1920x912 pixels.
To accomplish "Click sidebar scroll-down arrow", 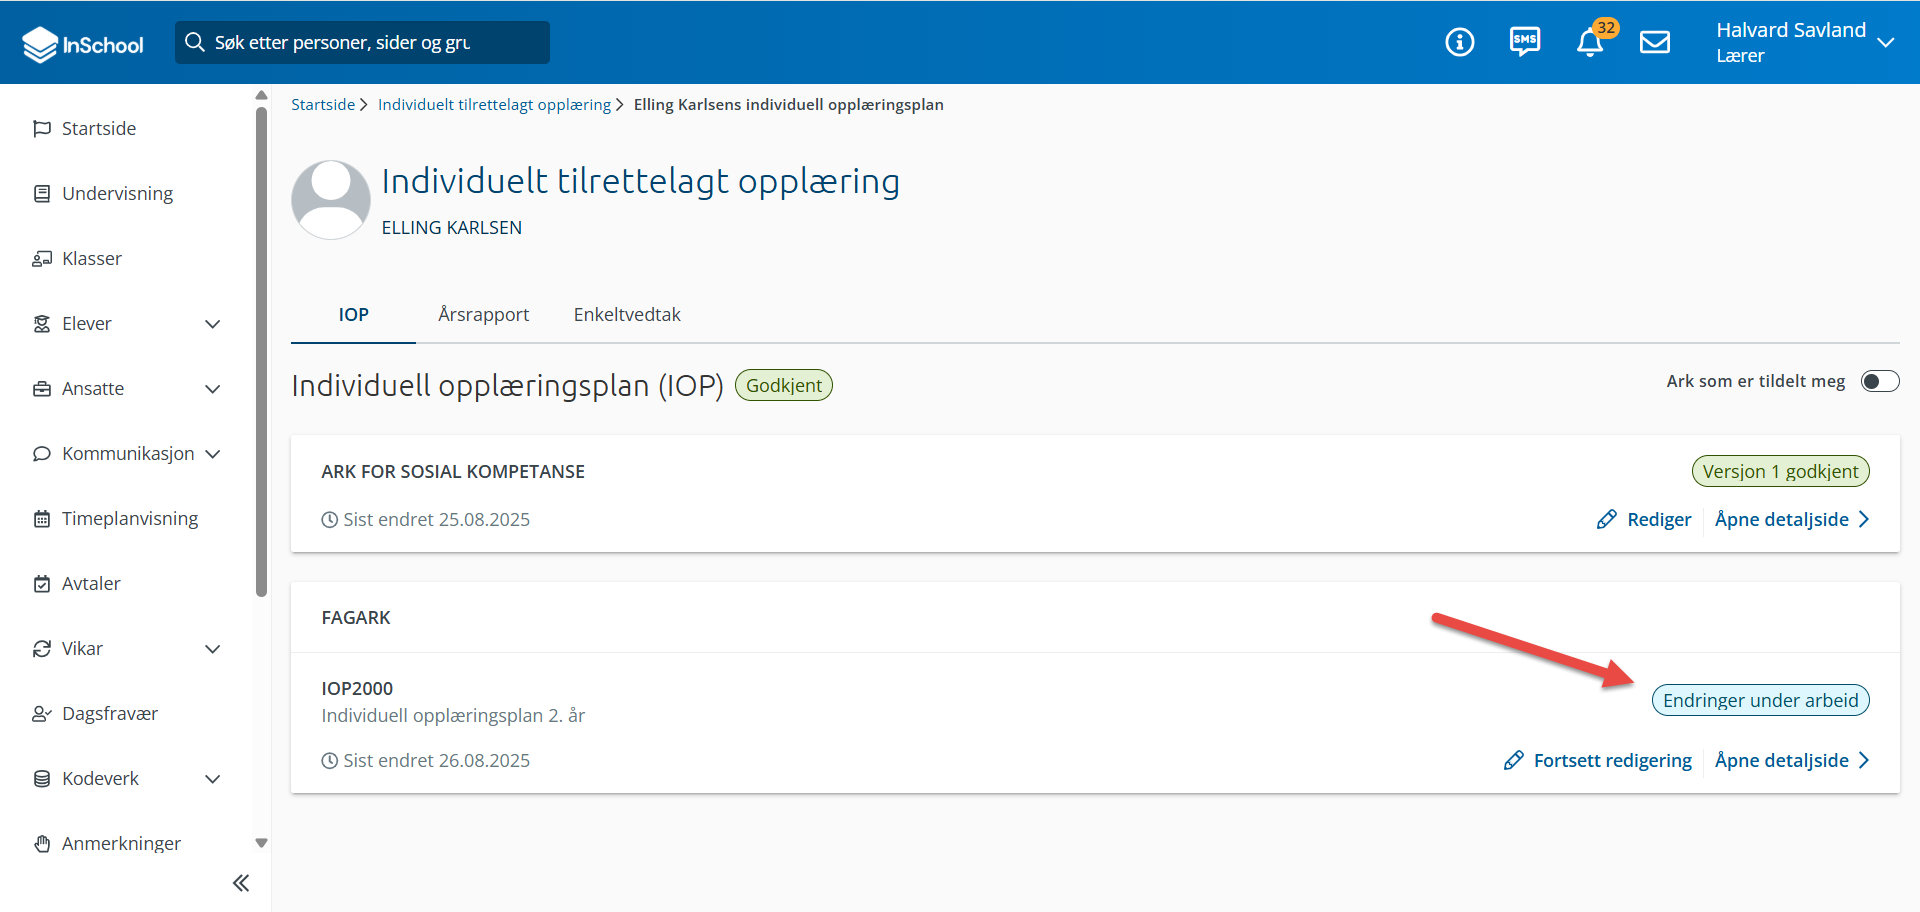I will coord(261,843).
